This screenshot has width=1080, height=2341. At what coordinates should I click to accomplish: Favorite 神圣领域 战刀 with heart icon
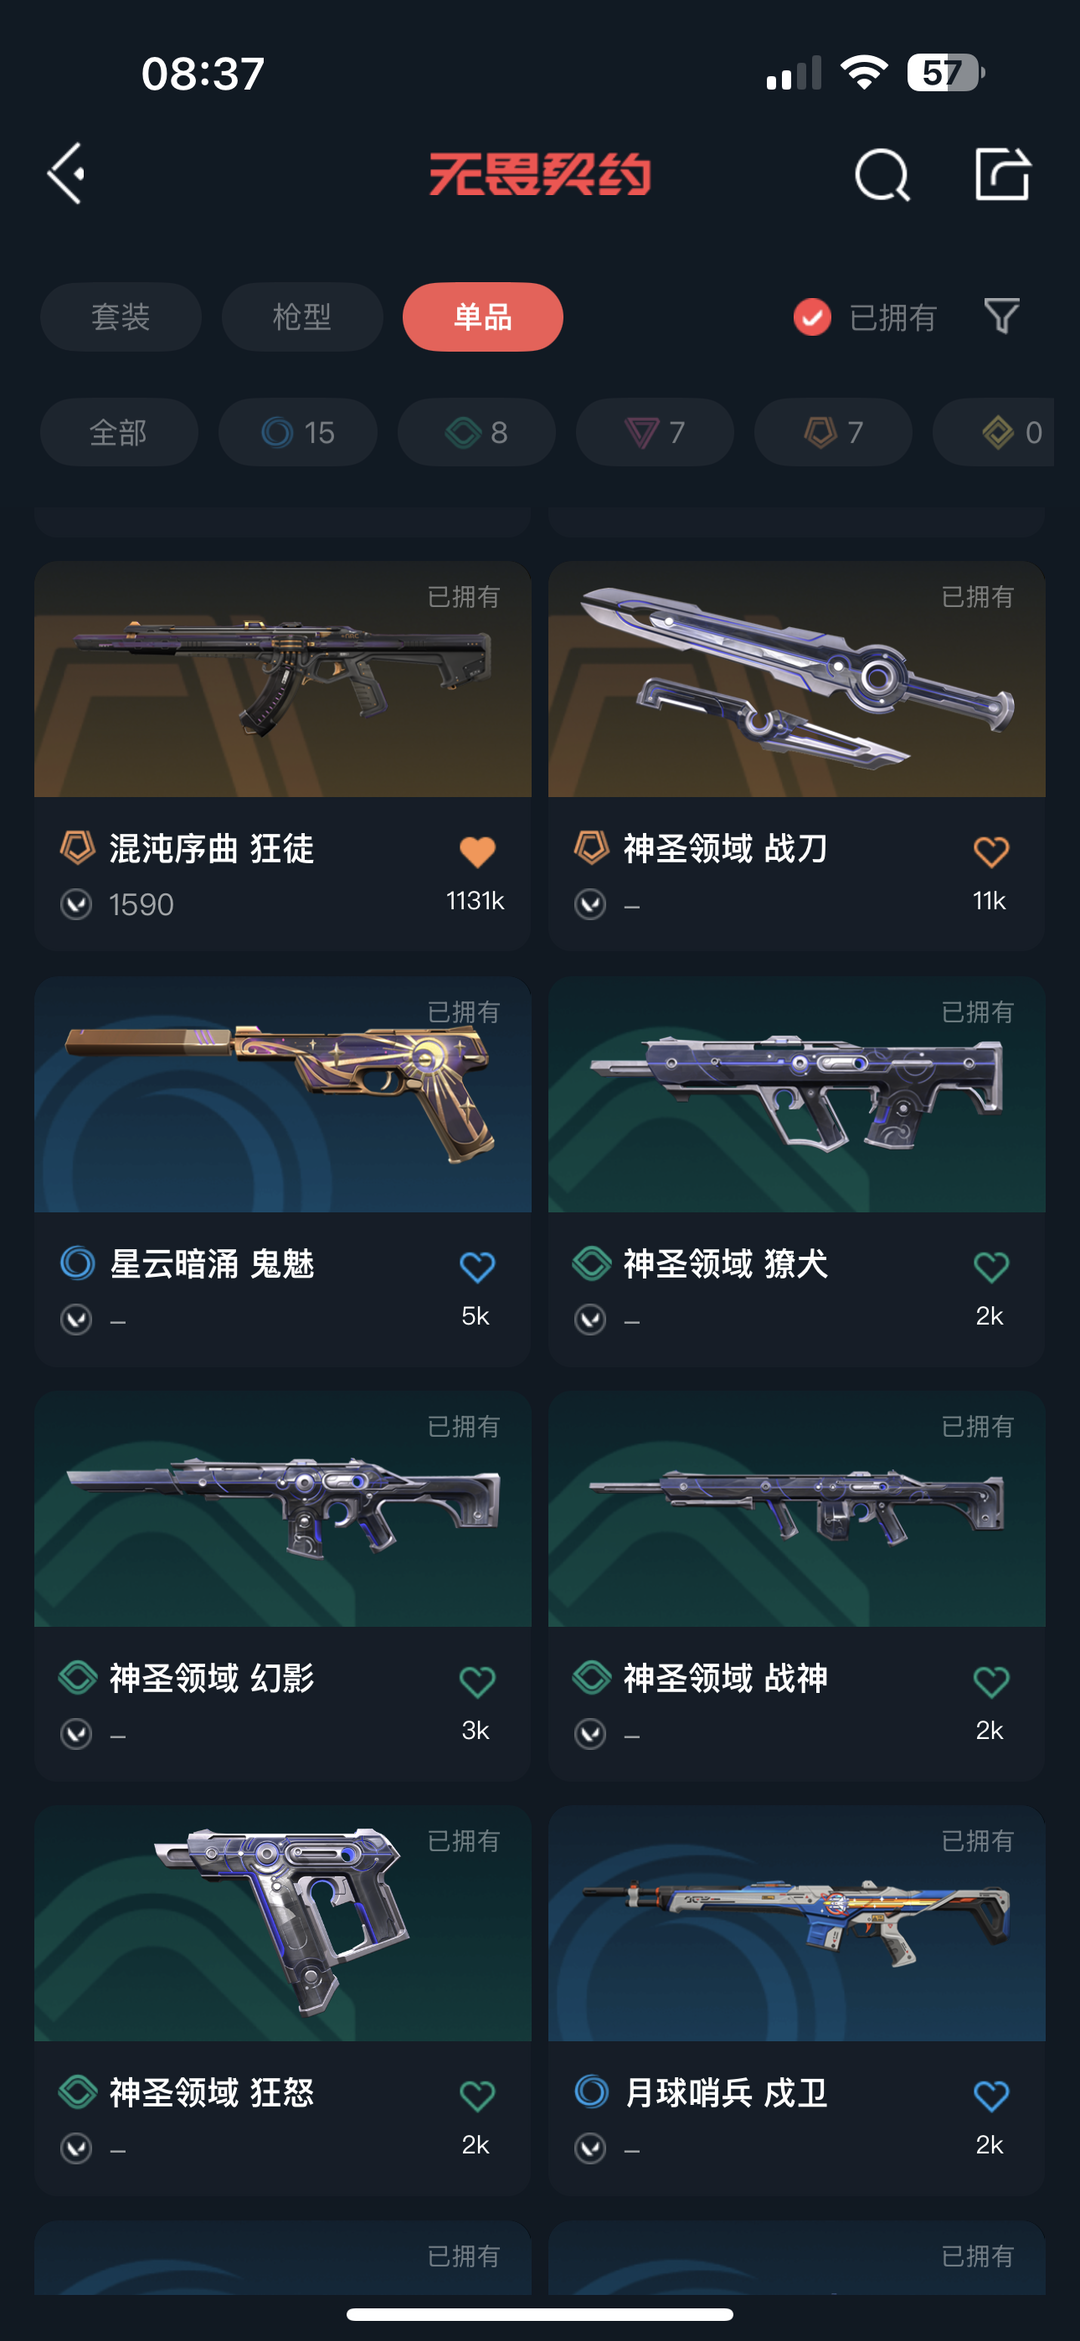991,851
